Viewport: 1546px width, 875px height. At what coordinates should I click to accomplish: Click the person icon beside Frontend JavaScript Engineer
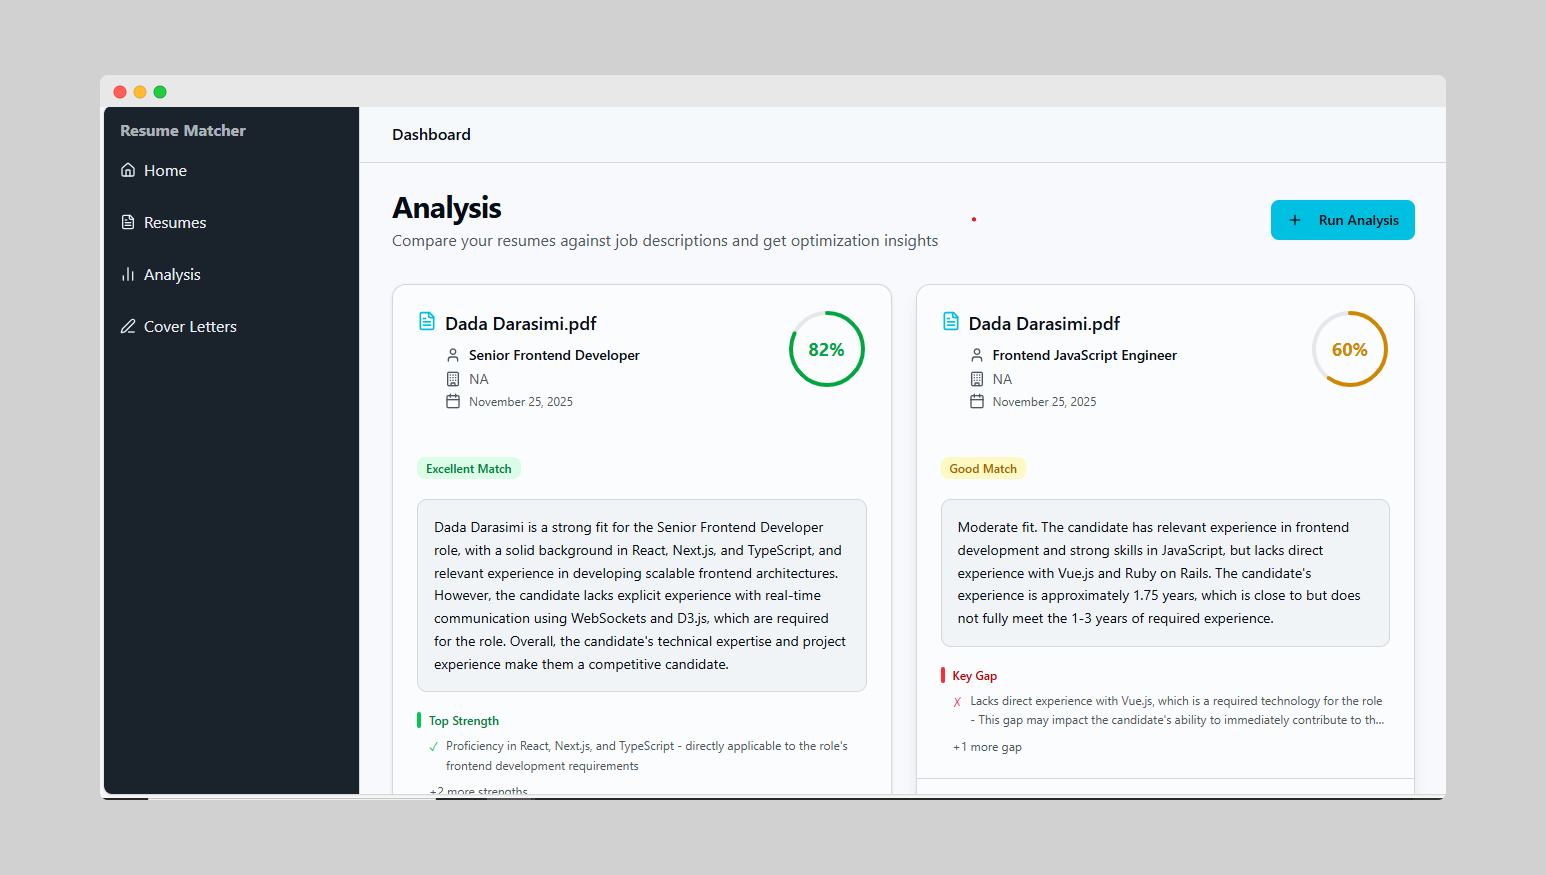pyautogui.click(x=977, y=355)
